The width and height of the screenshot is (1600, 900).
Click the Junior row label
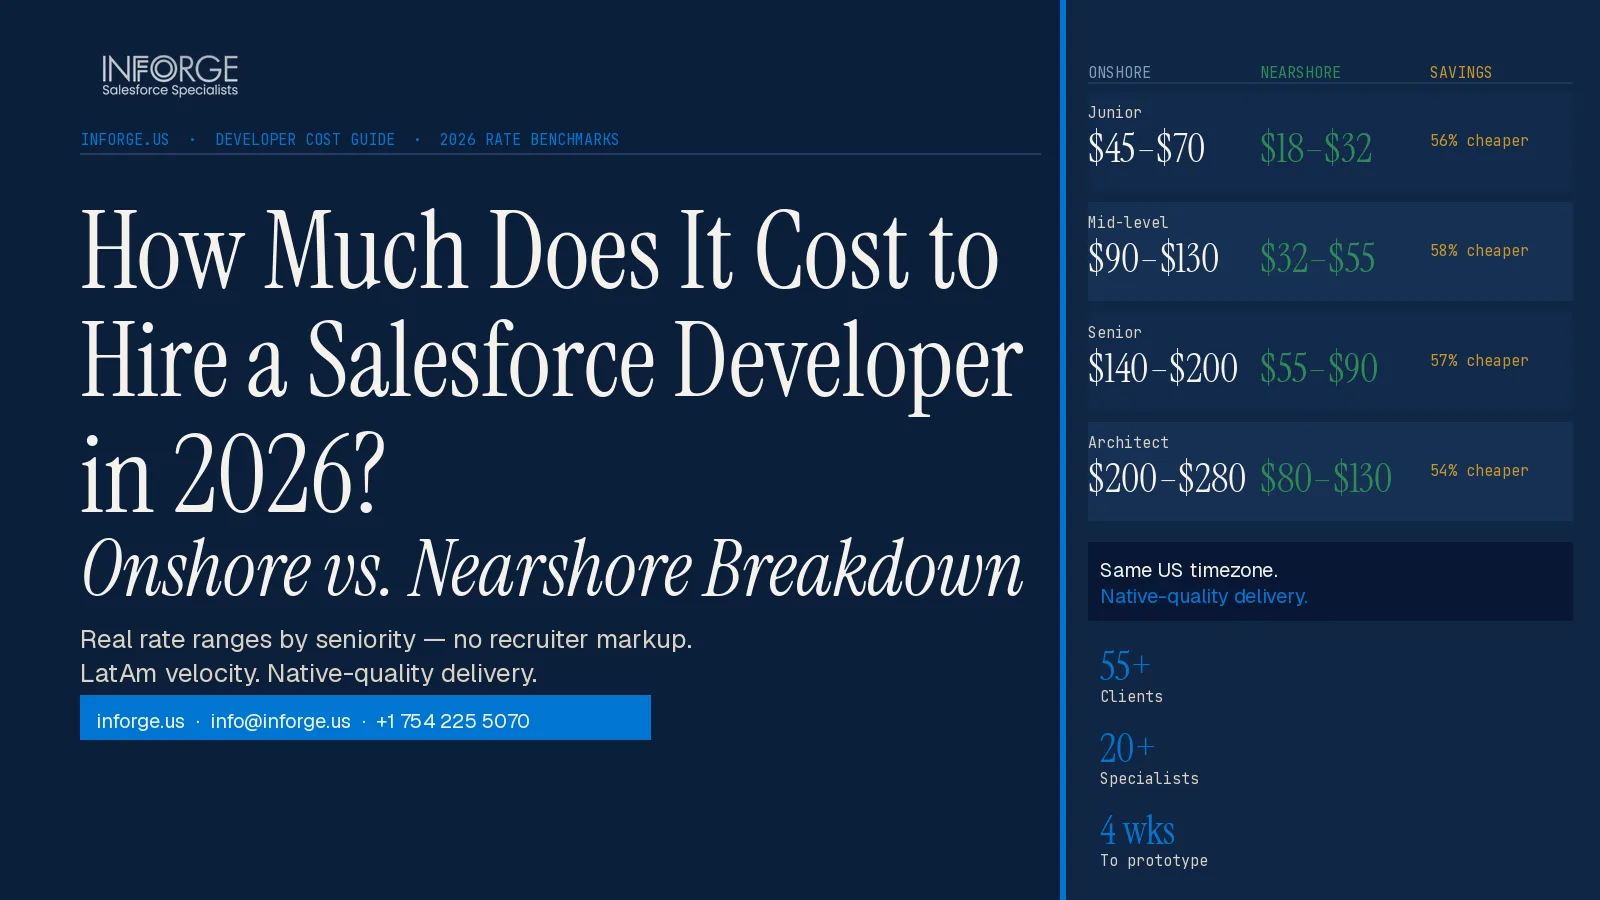1115,113
